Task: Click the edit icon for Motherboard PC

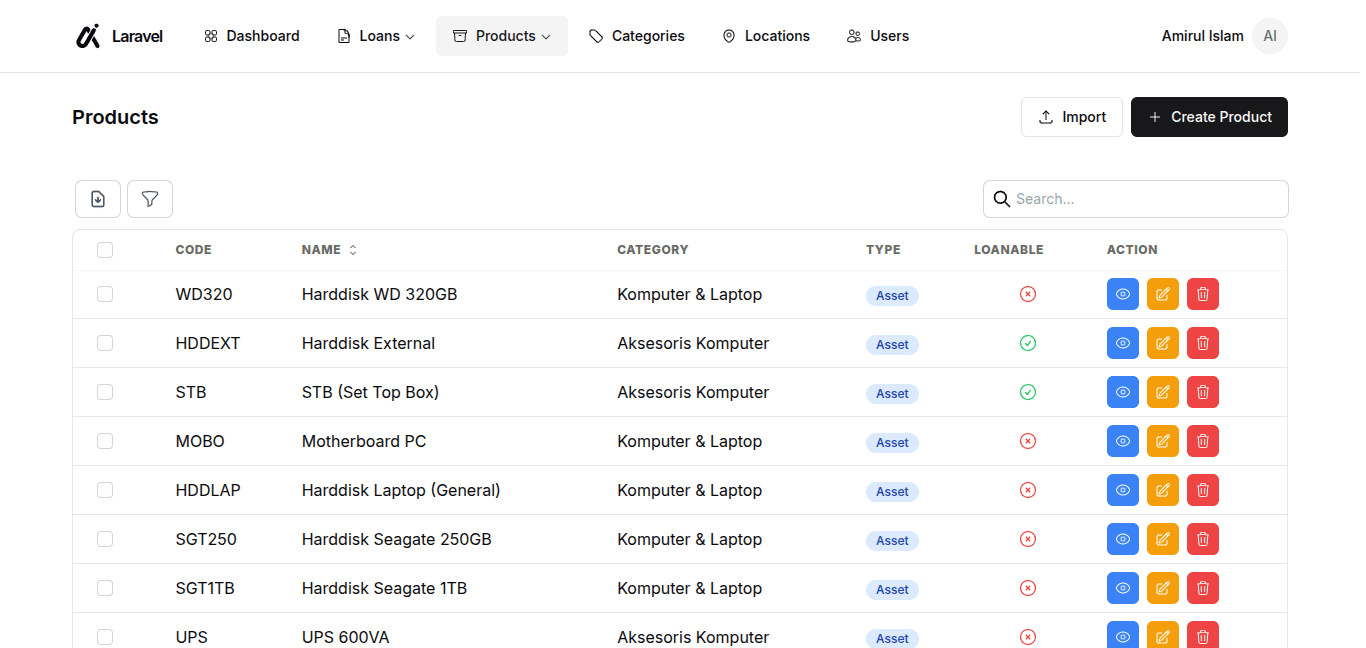Action: point(1163,441)
